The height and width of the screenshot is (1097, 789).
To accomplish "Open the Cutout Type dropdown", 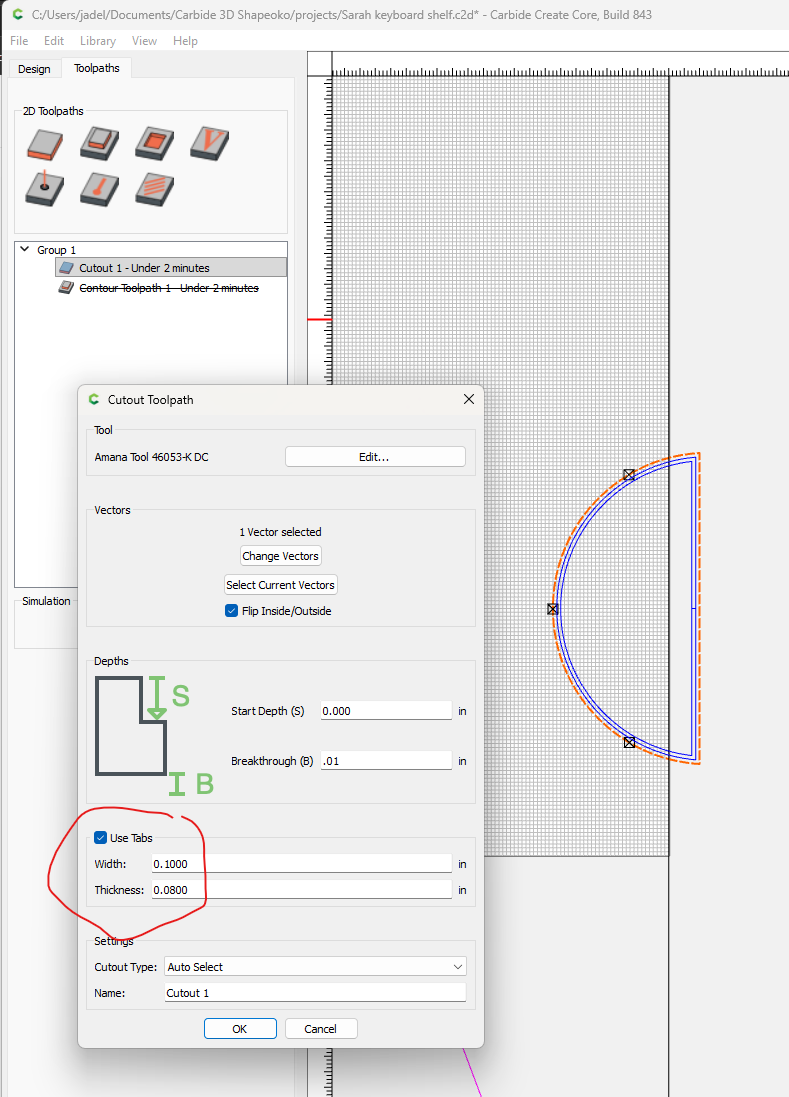I will [315, 967].
